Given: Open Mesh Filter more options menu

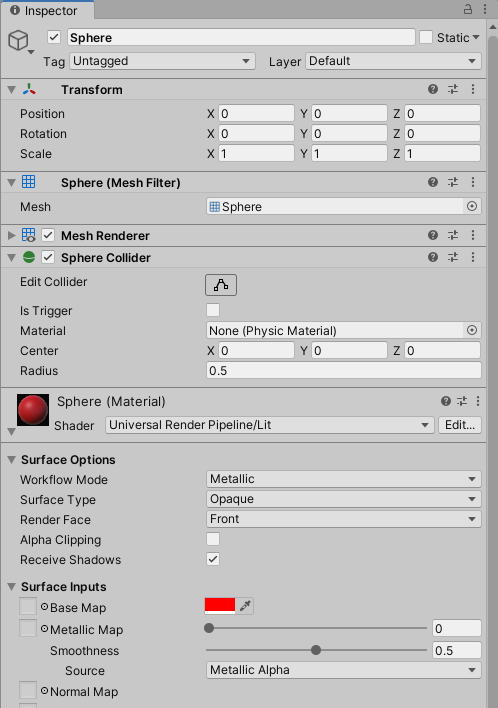Looking at the screenshot, I should tap(473, 182).
